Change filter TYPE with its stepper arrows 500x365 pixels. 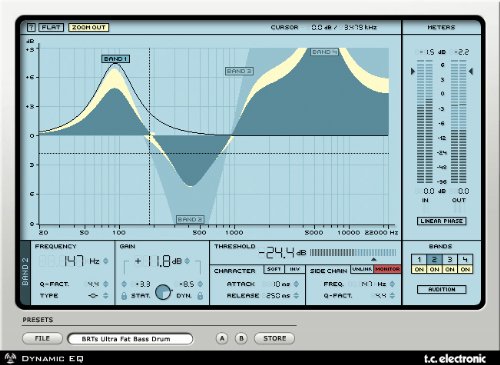(x=106, y=296)
